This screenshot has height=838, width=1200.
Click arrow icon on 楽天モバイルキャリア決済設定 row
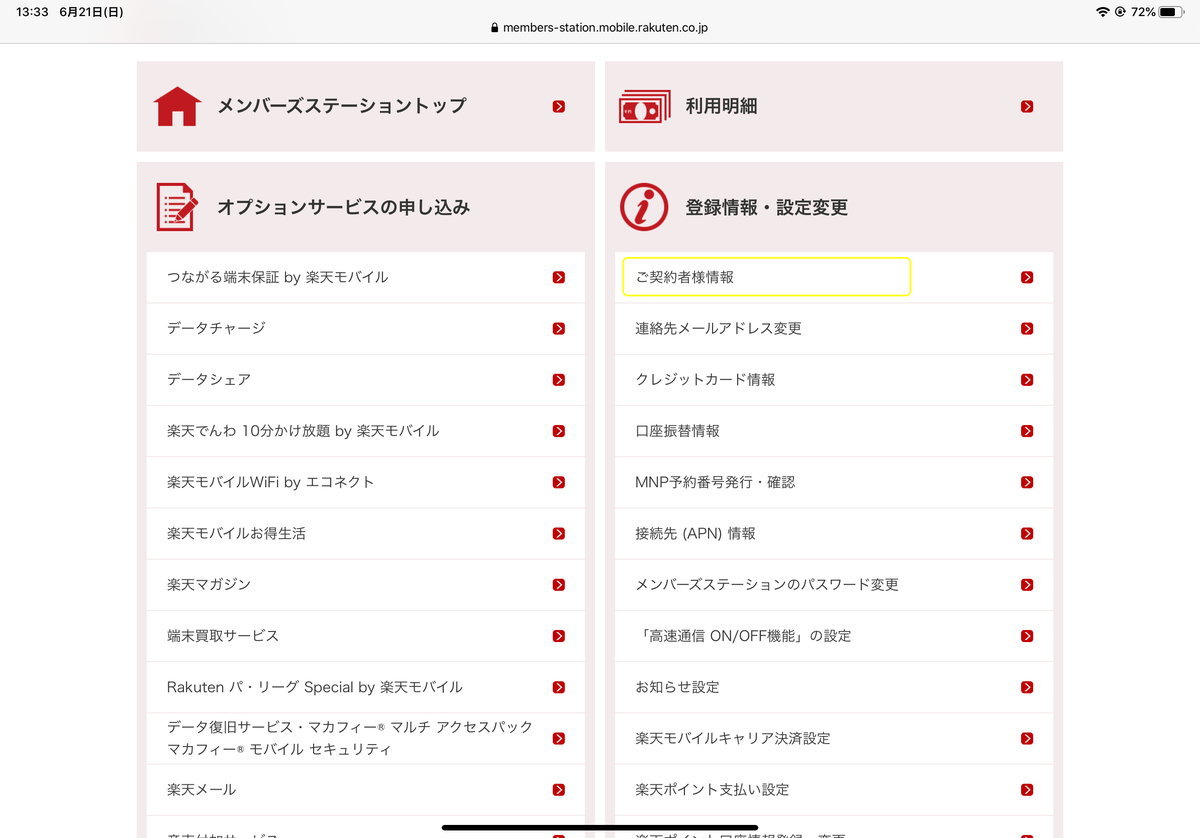[1027, 739]
